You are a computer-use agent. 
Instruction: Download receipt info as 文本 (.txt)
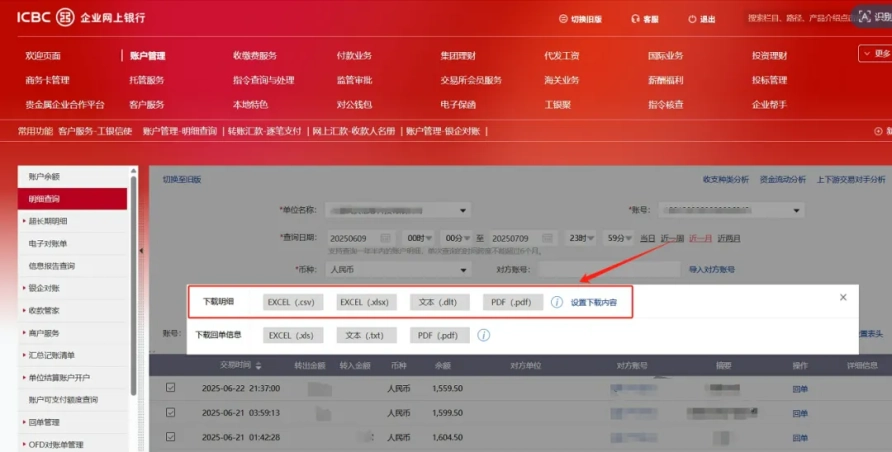tap(366, 335)
